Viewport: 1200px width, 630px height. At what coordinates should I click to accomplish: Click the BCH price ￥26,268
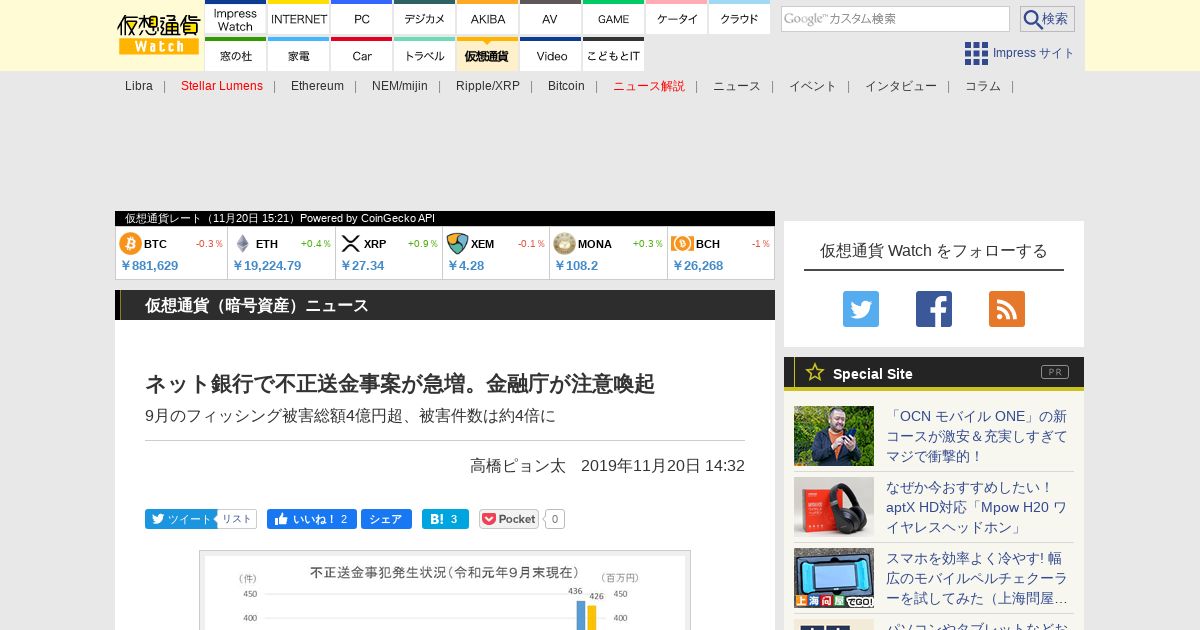click(x=697, y=266)
